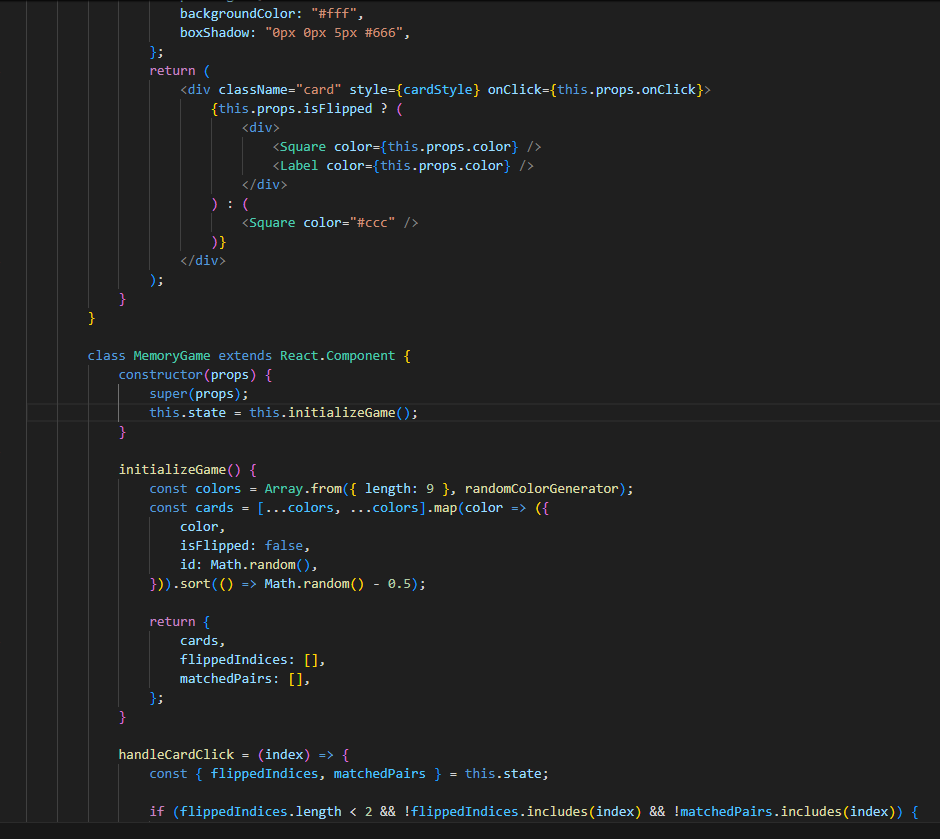This screenshot has width=940, height=839.
Task: Click the 'flippedIndices: [],' line
Action: tap(252, 660)
